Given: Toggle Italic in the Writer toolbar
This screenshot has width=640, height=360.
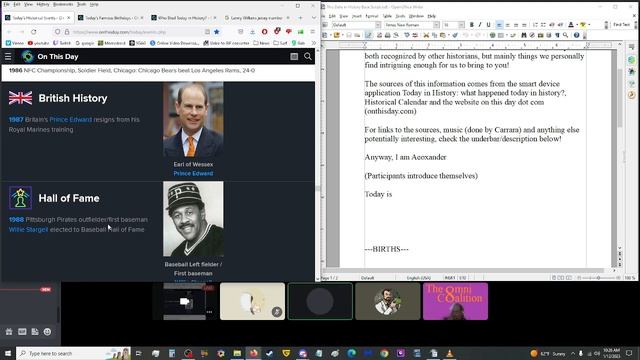Looking at the screenshot, I should (480, 25).
